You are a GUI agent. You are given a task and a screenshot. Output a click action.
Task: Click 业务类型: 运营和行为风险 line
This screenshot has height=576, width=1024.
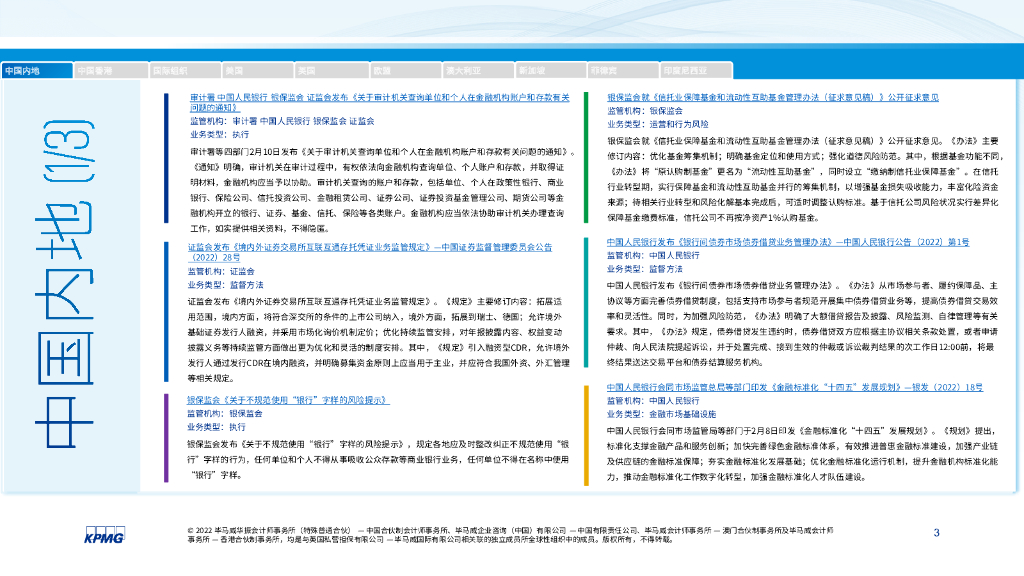658,124
